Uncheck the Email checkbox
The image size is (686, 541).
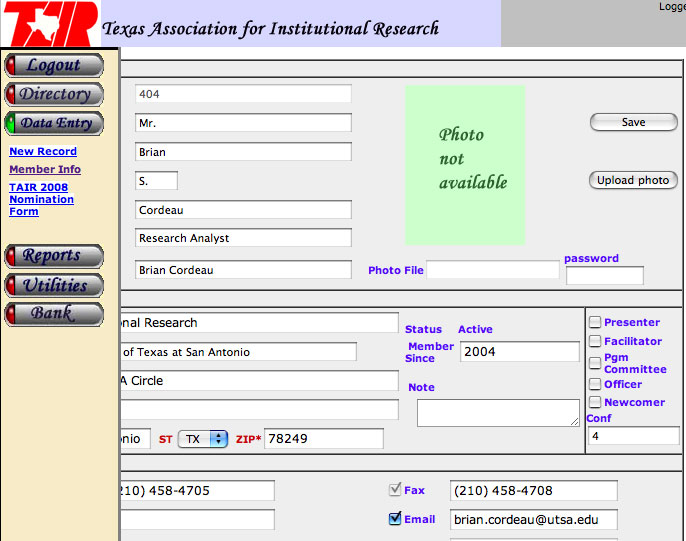tap(395, 519)
